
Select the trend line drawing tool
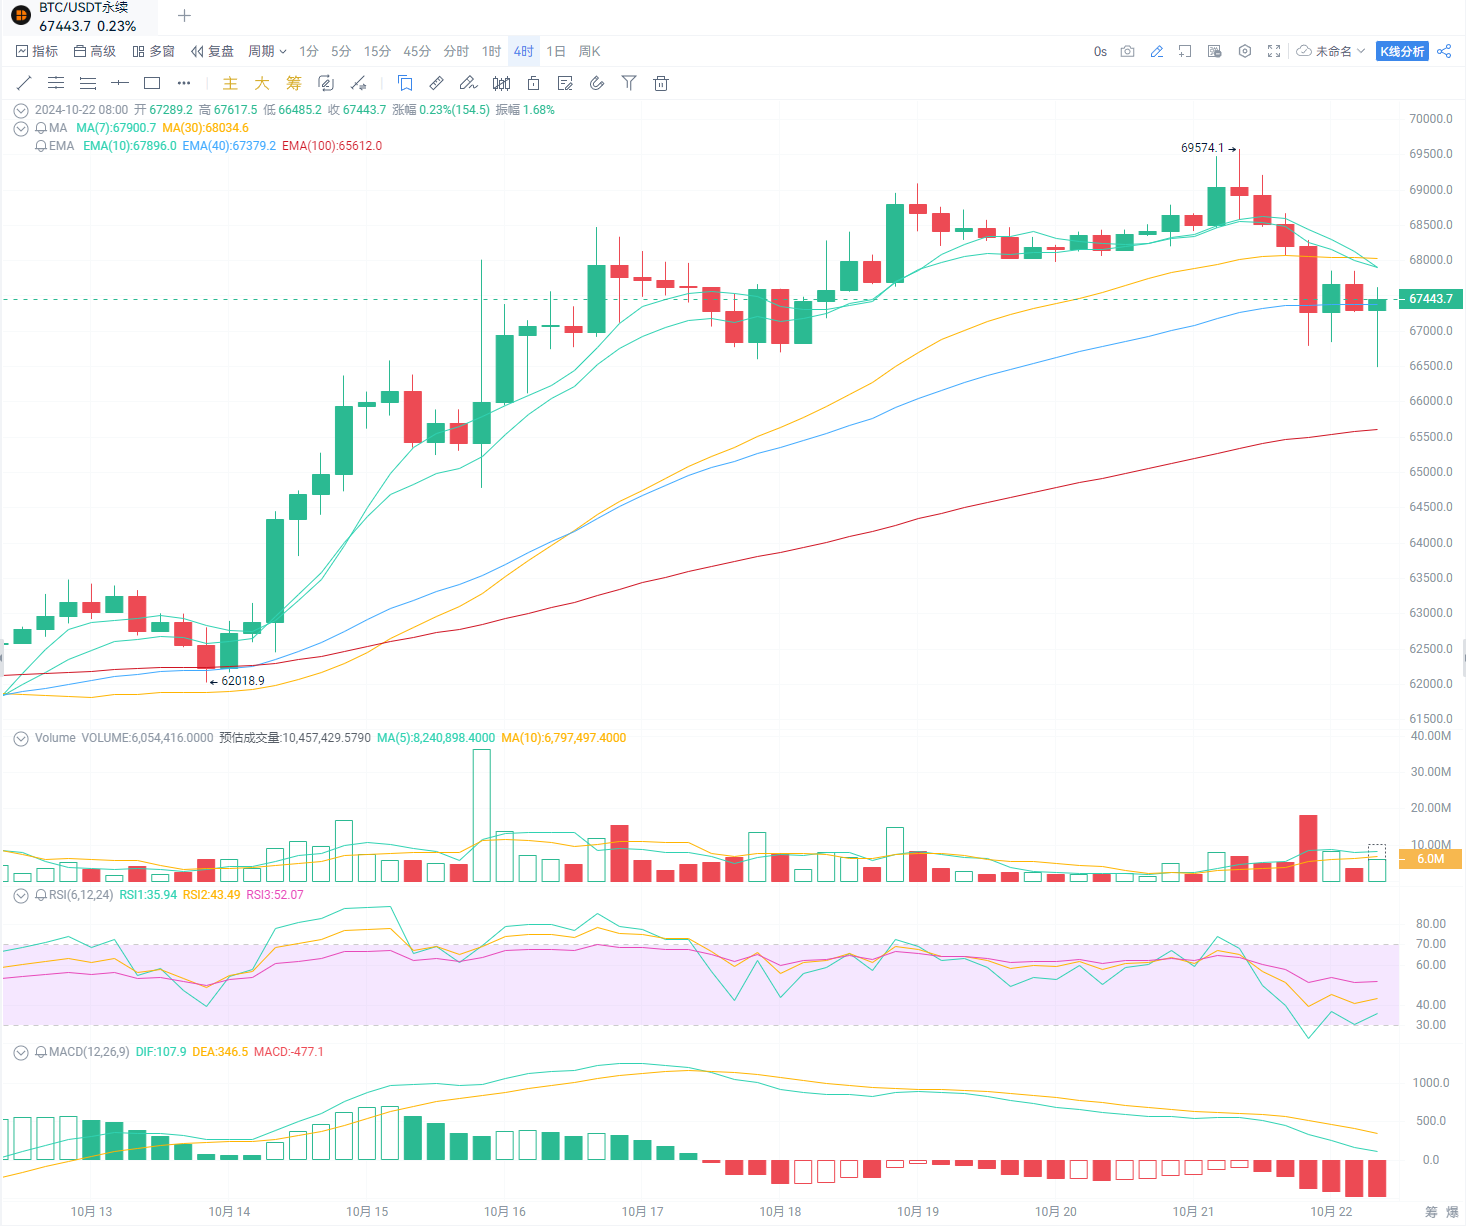click(24, 83)
